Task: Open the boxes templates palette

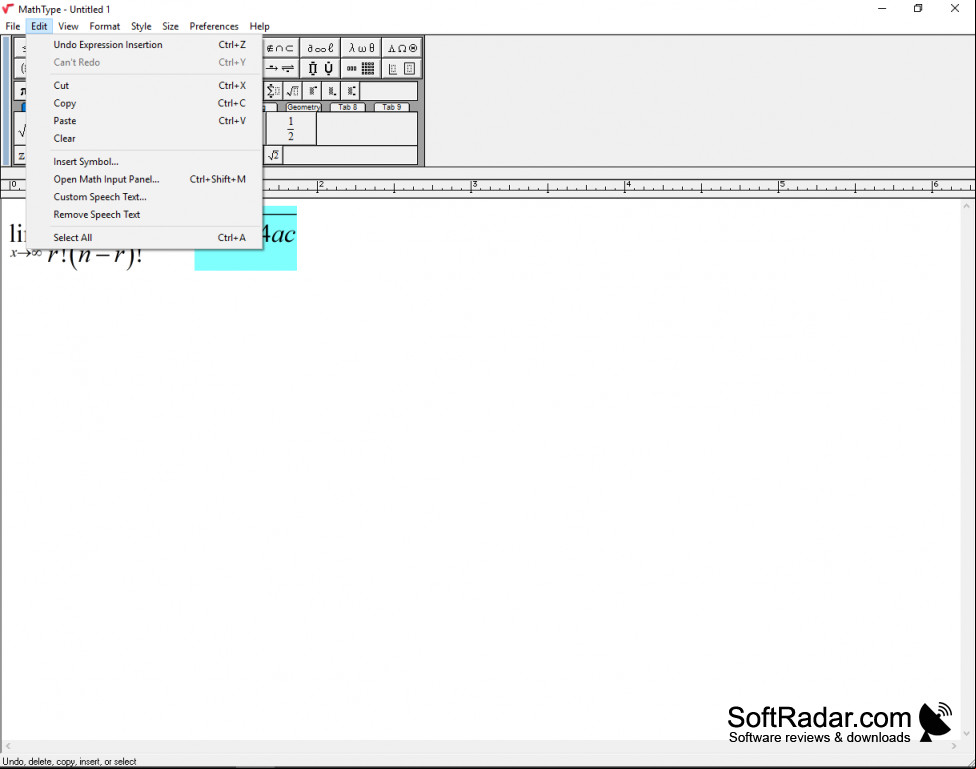Action: coord(402,68)
